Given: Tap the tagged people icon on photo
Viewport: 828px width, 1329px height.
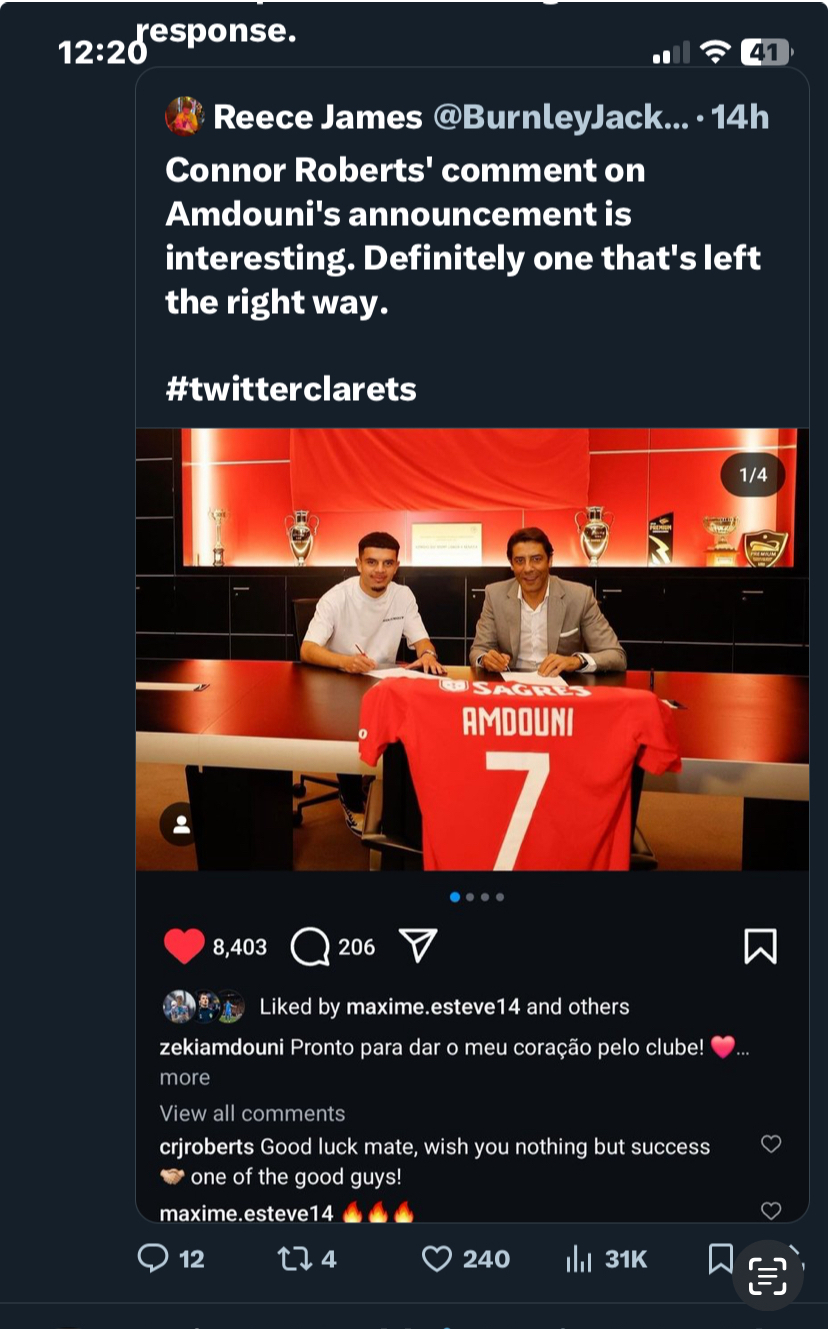Looking at the screenshot, I should (x=182, y=824).
